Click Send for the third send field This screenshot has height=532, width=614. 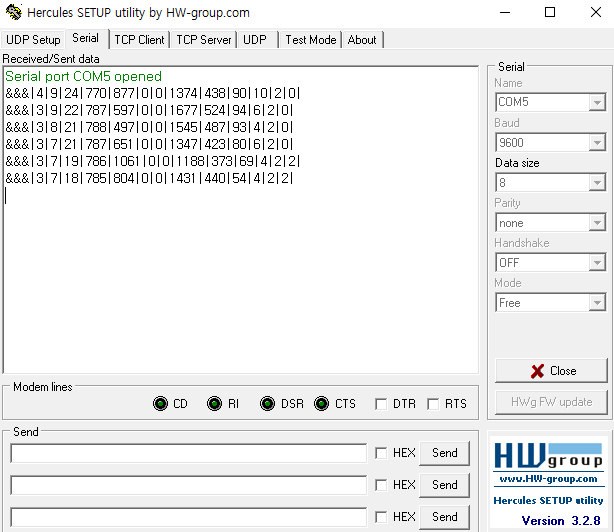coord(444,517)
